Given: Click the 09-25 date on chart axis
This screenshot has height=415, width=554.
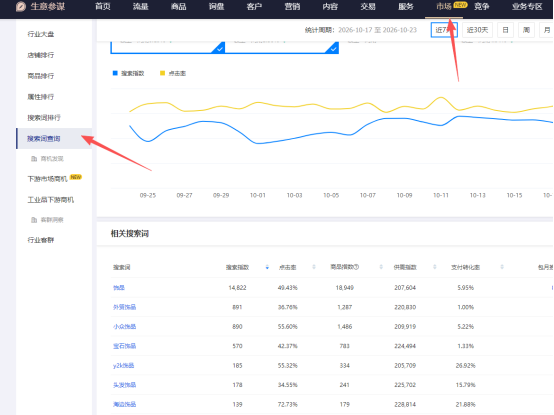Looking at the screenshot, I should coord(148,195).
